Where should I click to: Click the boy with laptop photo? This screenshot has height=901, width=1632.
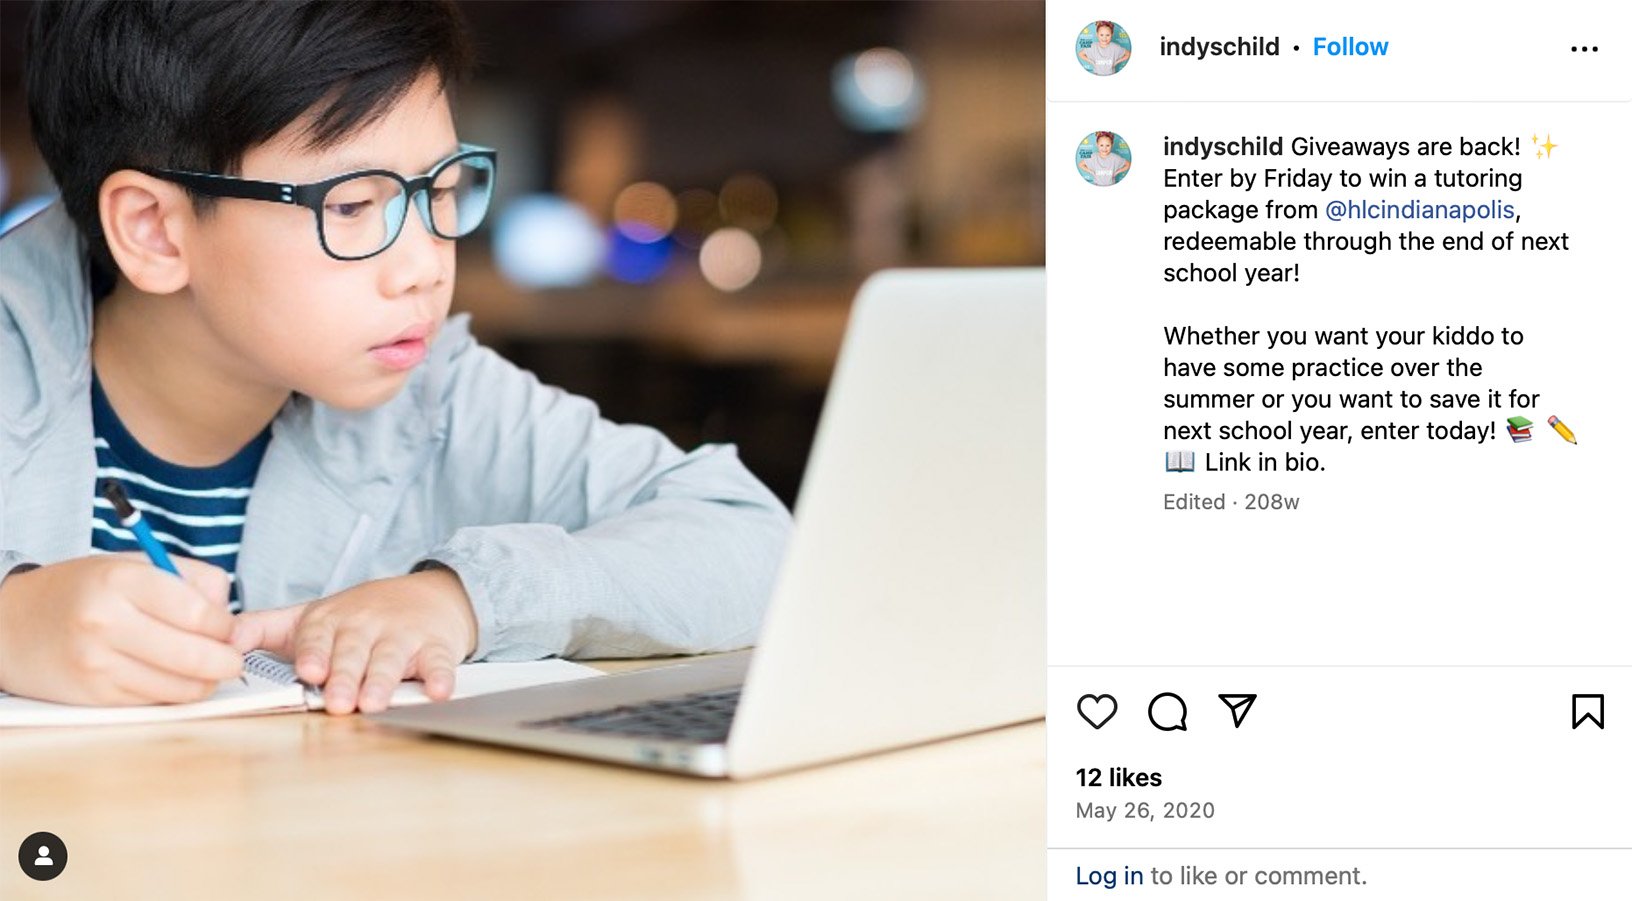(x=523, y=450)
